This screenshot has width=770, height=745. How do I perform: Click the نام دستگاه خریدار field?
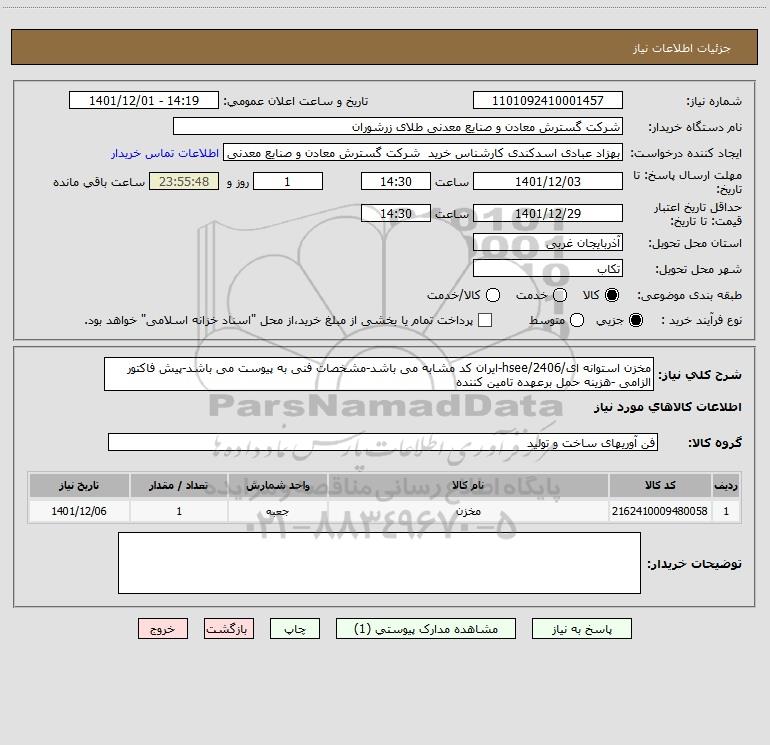pyautogui.click(x=398, y=126)
